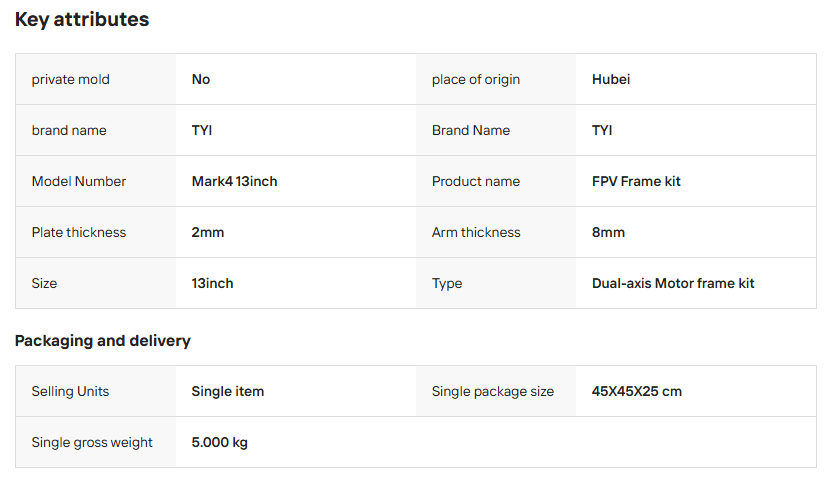Select the "45X45X25 cm" package size

point(637,392)
